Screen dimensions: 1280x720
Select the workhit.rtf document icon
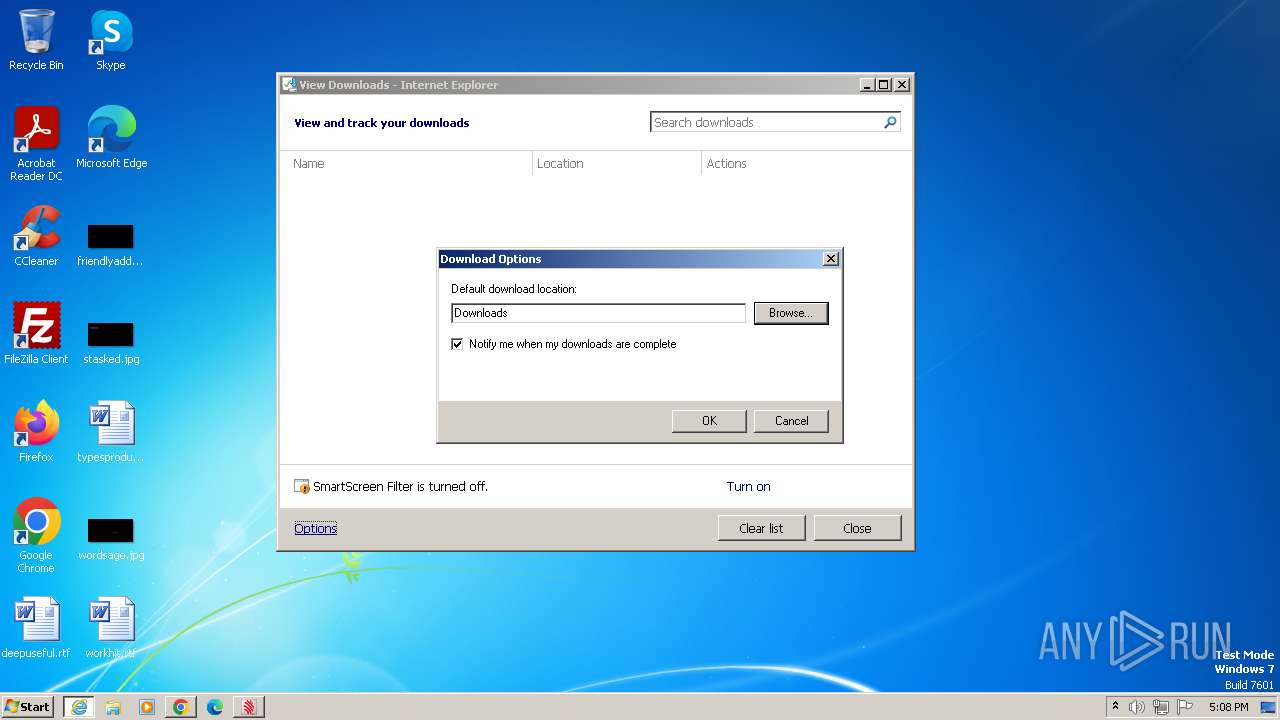pos(110,628)
